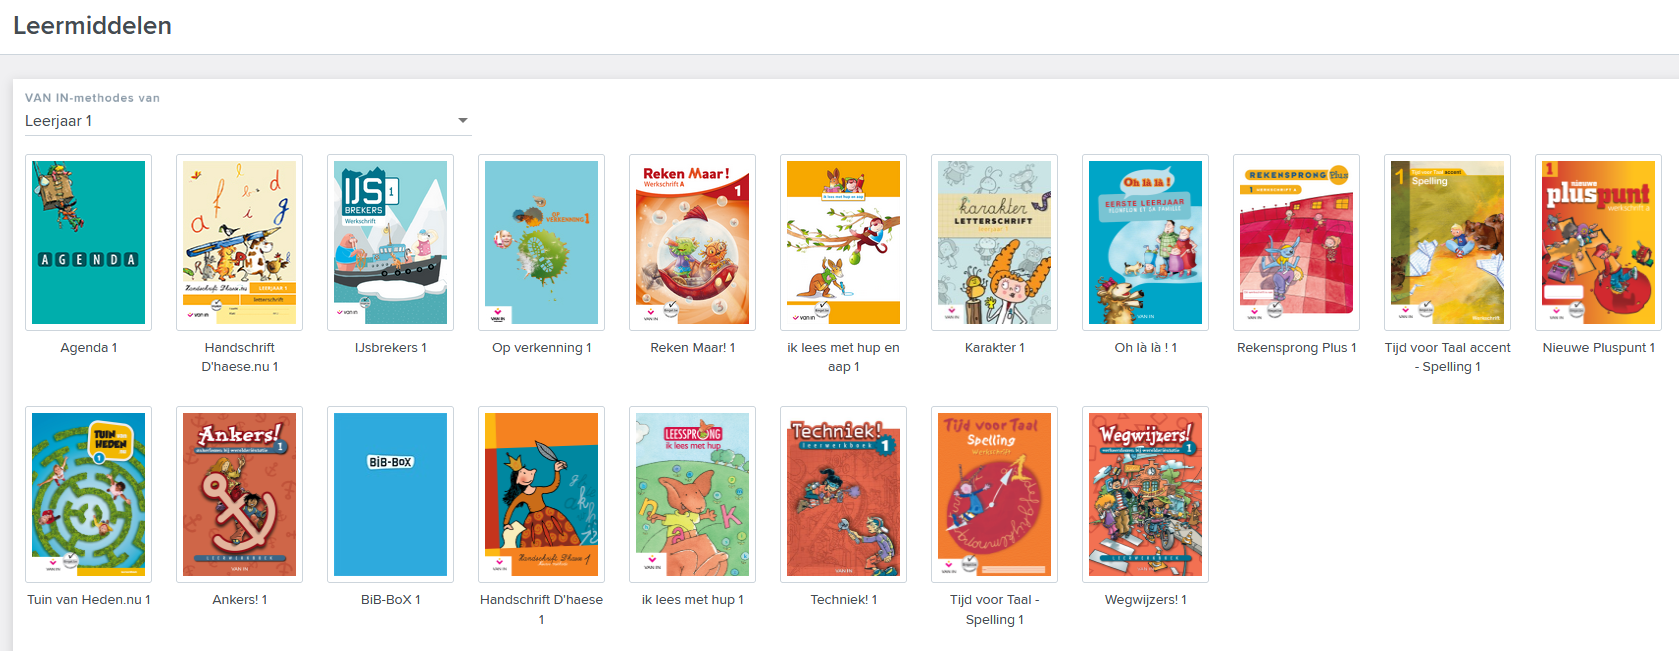Image resolution: width=1679 pixels, height=651 pixels.
Task: Select the Leerjaar 1 combo box field
Action: click(248, 121)
